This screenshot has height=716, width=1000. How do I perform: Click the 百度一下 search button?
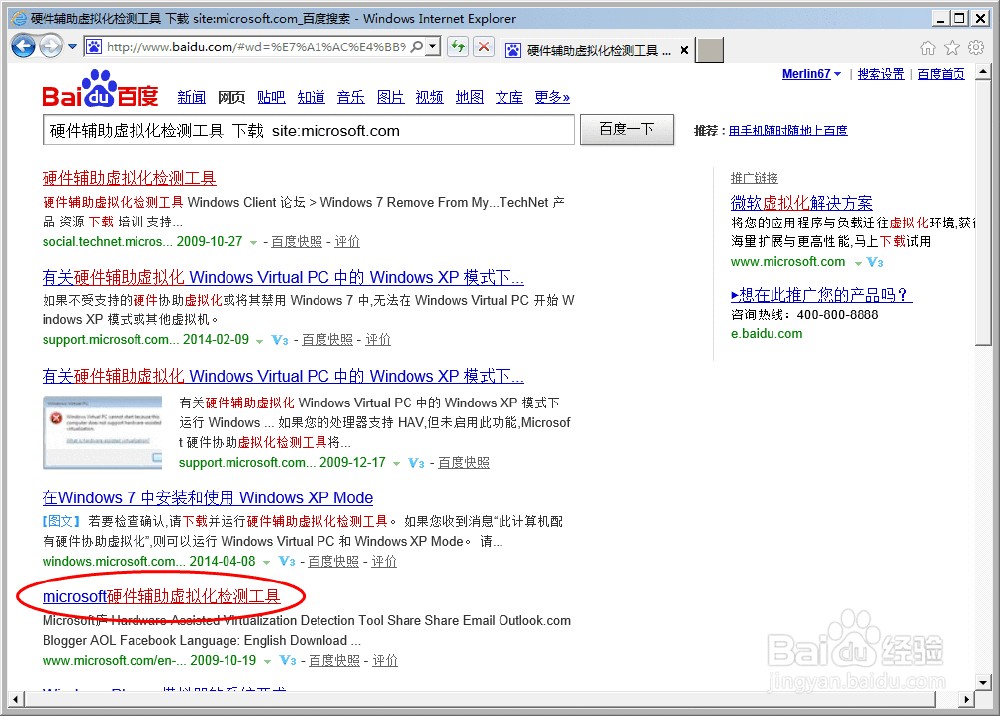pyautogui.click(x=626, y=129)
